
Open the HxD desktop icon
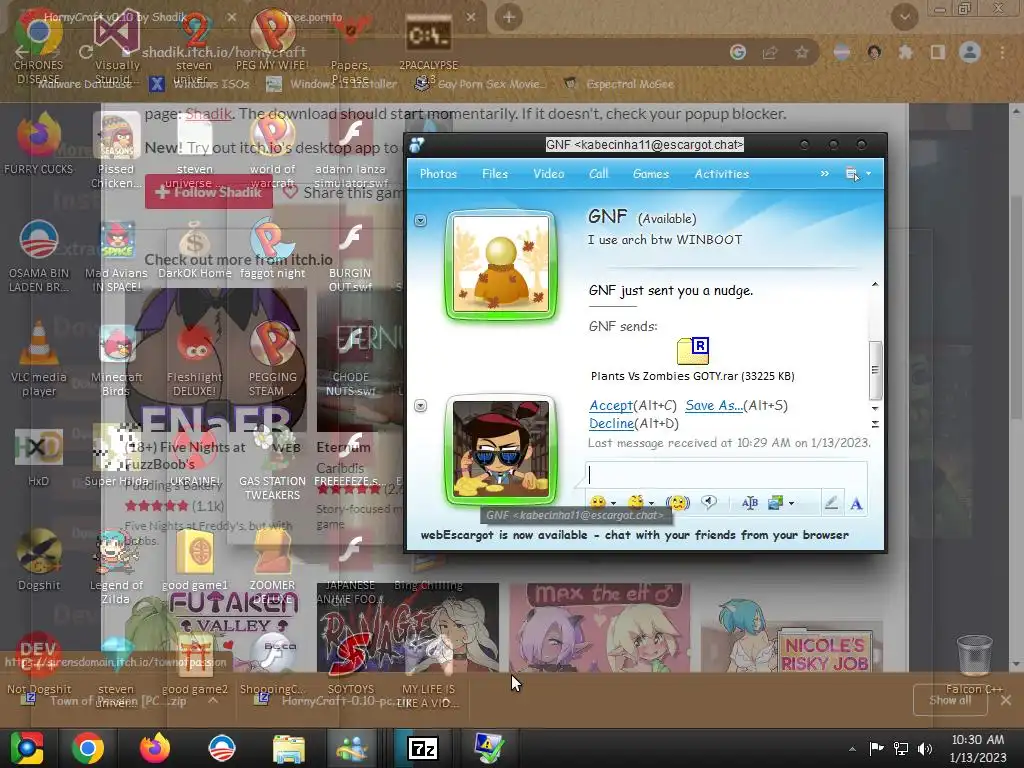click(x=39, y=457)
